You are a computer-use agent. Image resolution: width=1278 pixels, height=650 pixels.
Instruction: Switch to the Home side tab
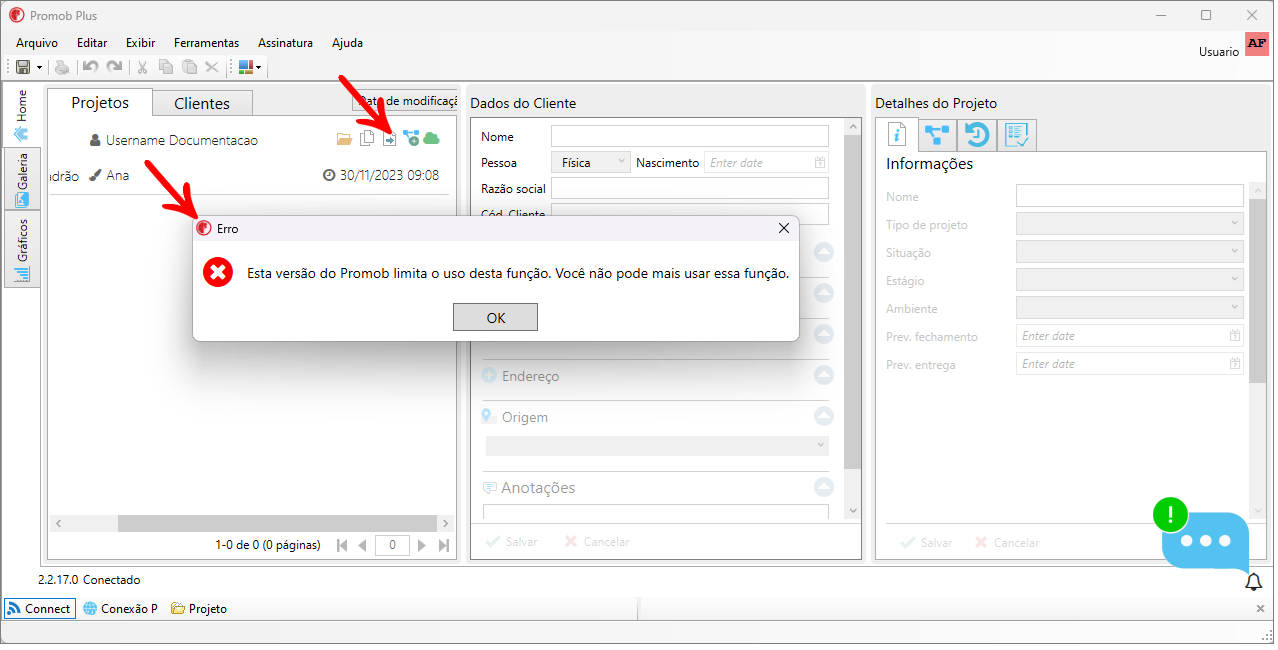(x=22, y=117)
